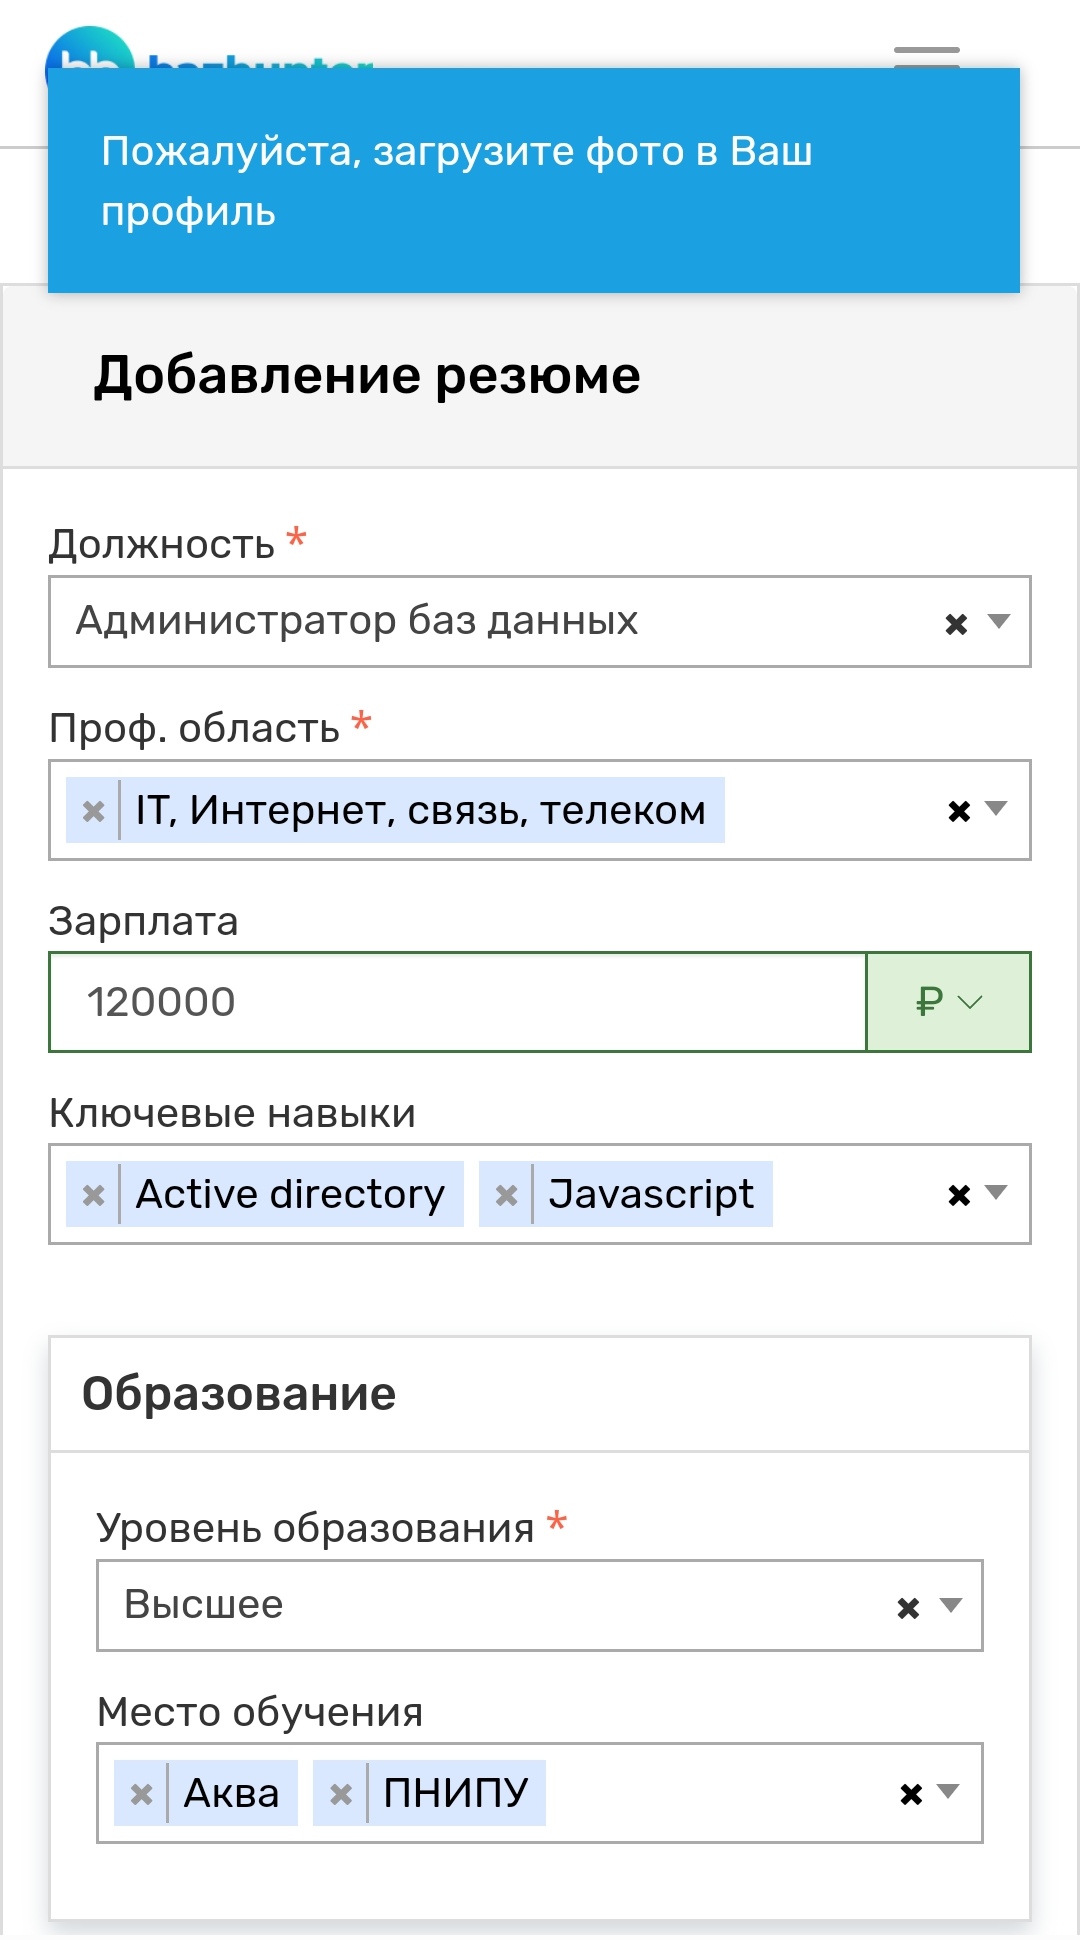Remove the Javascript skill tag

point(506,1195)
